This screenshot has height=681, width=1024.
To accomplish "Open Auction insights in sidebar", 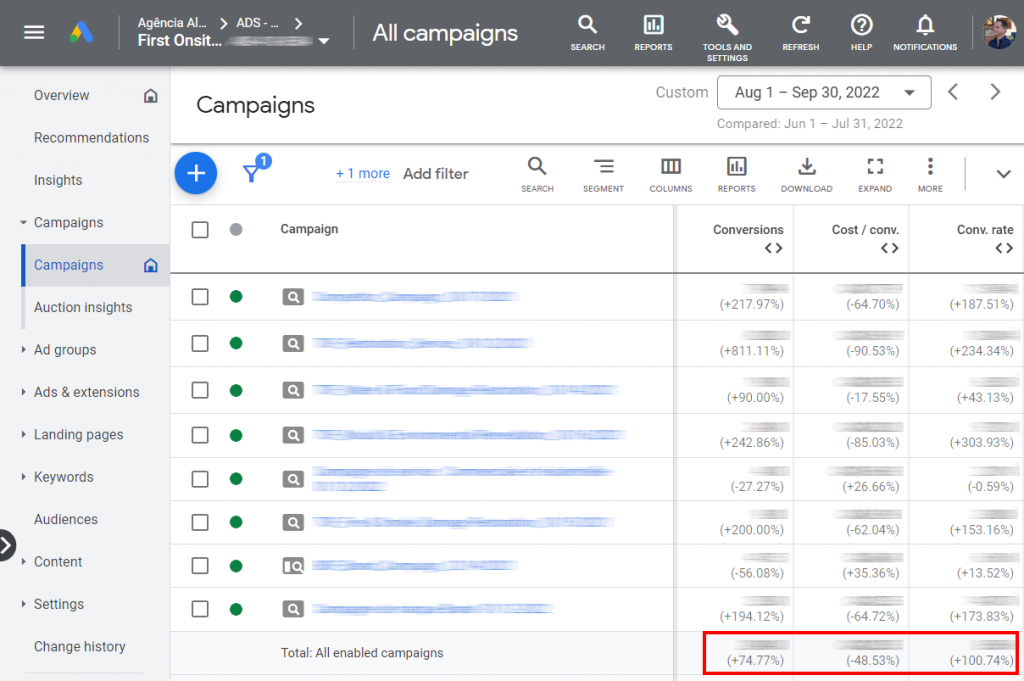I will click(83, 307).
